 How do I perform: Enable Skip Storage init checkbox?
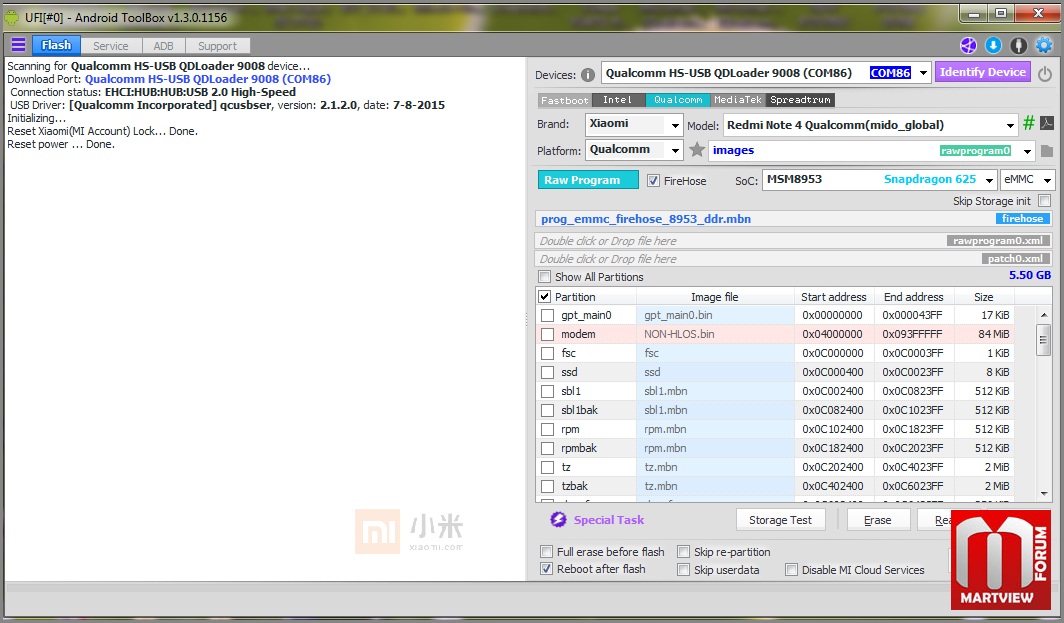[1045, 201]
